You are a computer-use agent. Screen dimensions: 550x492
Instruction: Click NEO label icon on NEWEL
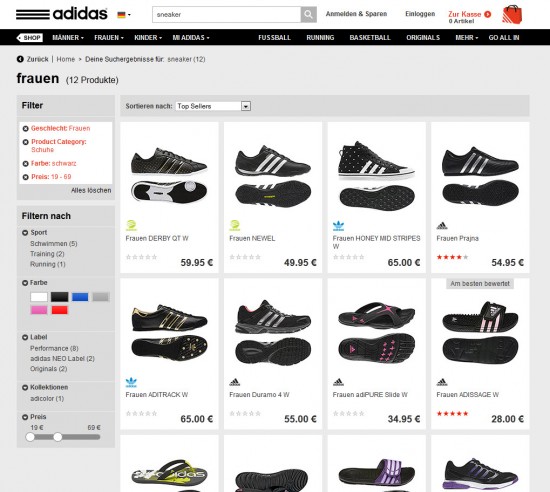pyautogui.click(x=235, y=225)
